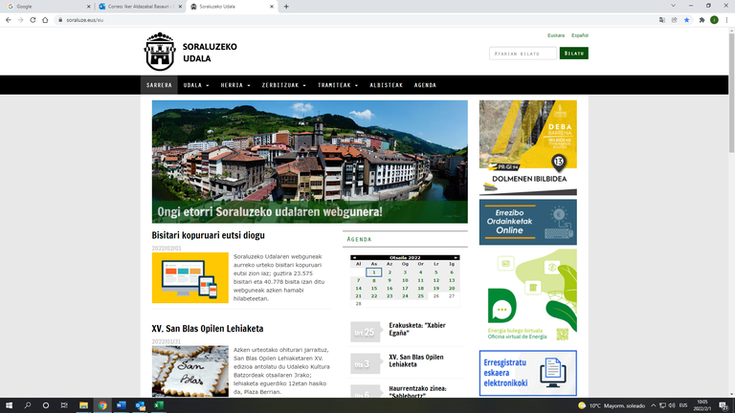Image resolution: width=735 pixels, height=413 pixels.
Task: Switch language to Español
Action: tap(580, 35)
